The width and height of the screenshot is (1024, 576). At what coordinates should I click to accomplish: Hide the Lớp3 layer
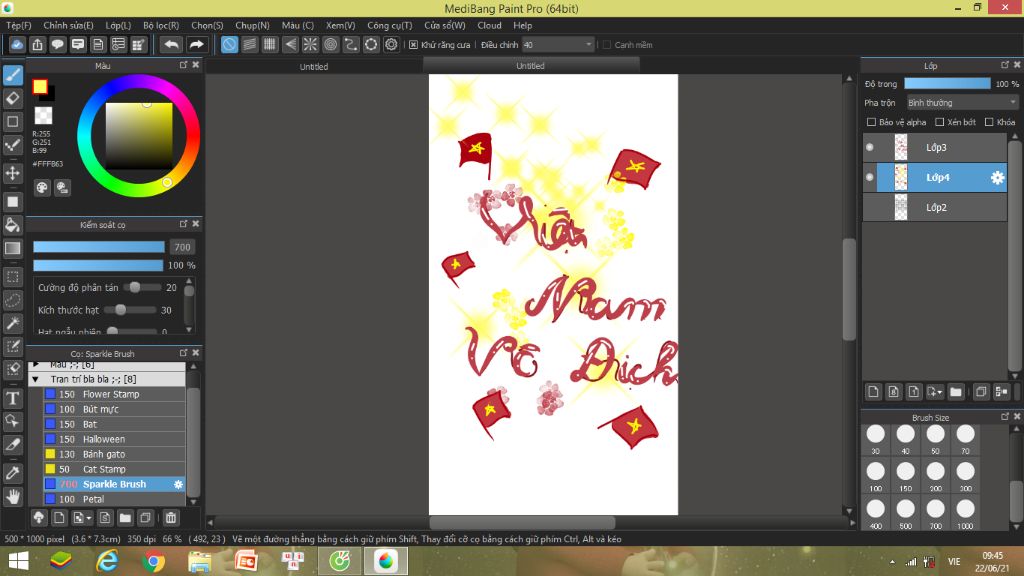click(x=870, y=148)
